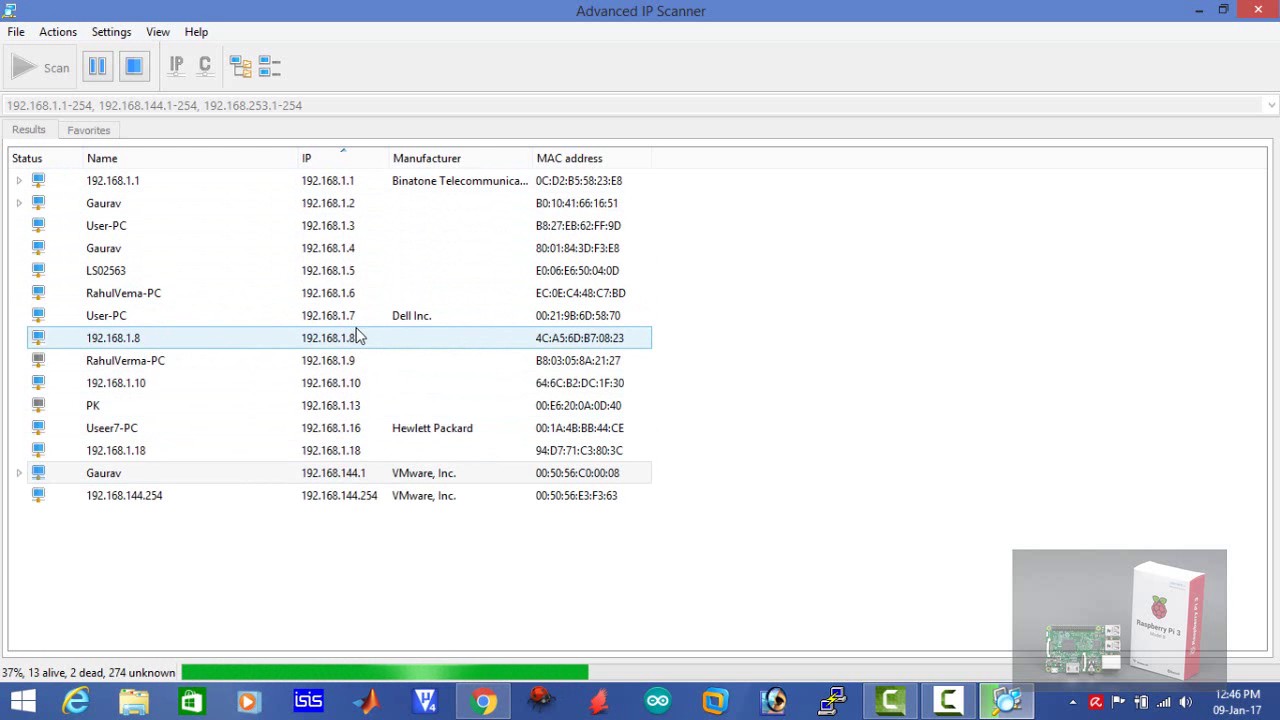
Task: Open the Actions menu
Action: point(58,32)
